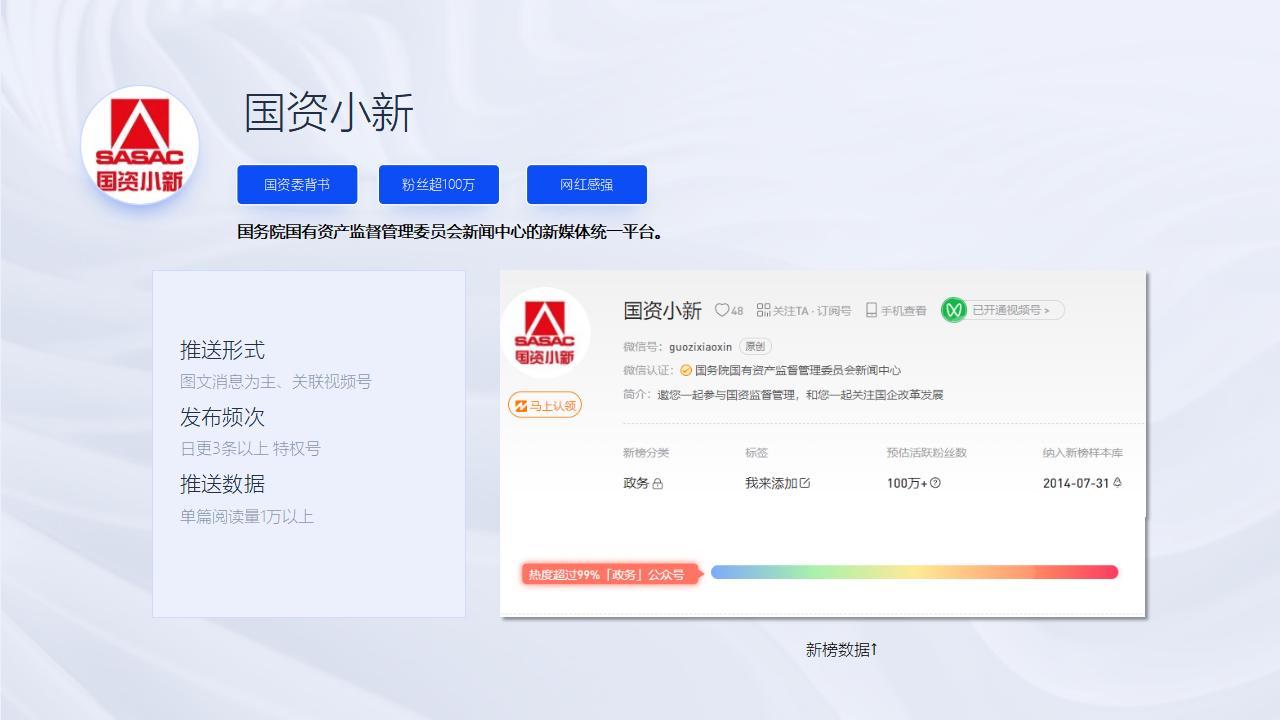This screenshot has height=720, width=1280.
Task: Click the edit icon next to 我来添加
Action: pyautogui.click(x=805, y=483)
